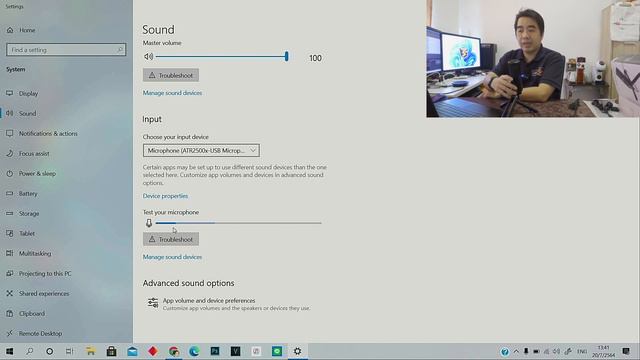Open Task View from taskbar
640x360 pixels.
tap(69, 351)
